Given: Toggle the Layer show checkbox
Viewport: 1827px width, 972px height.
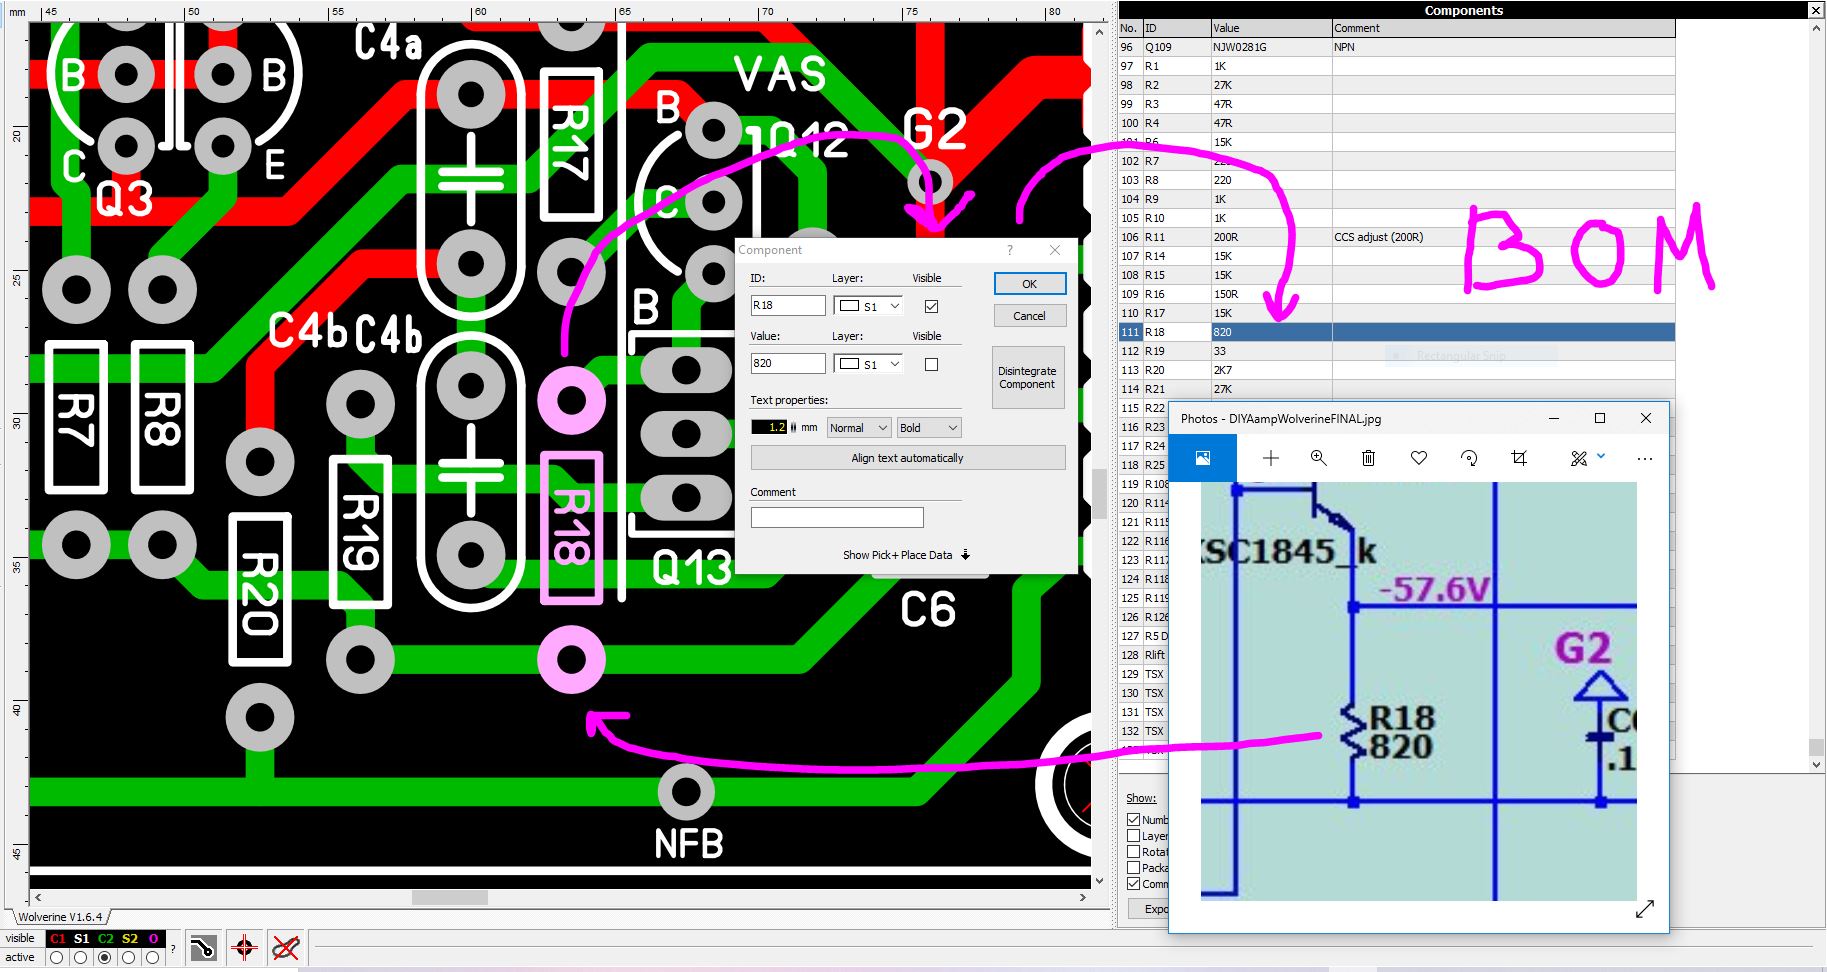Looking at the screenshot, I should [x=1134, y=835].
